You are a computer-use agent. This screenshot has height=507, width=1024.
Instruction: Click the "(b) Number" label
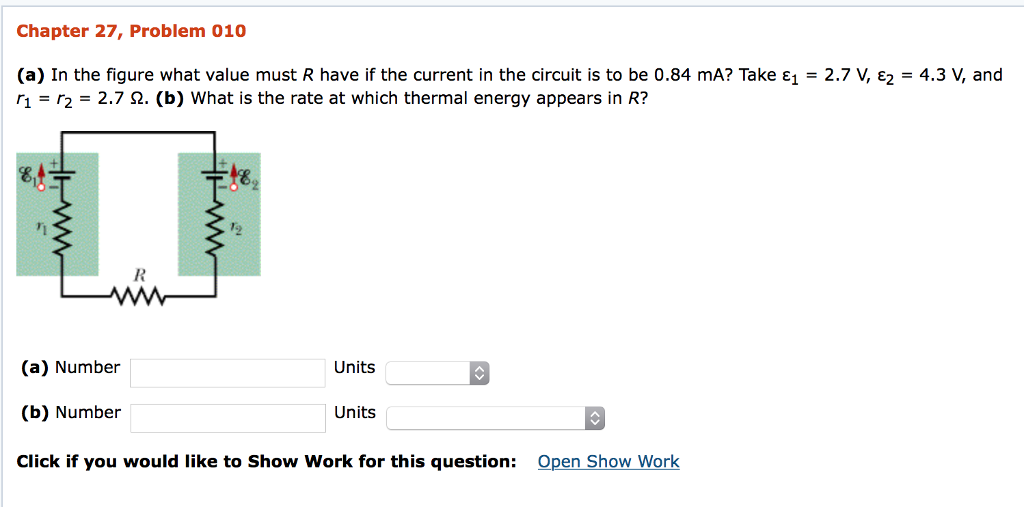69,412
